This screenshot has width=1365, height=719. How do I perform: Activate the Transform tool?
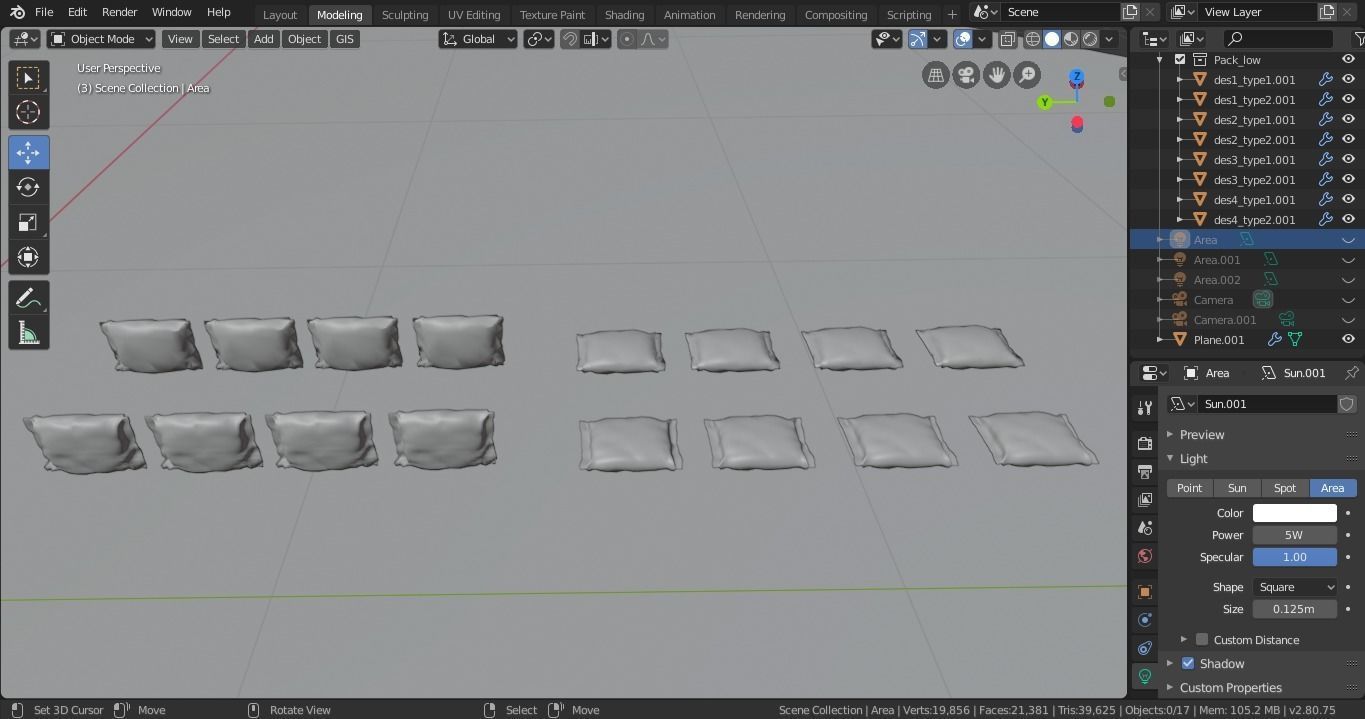28,257
